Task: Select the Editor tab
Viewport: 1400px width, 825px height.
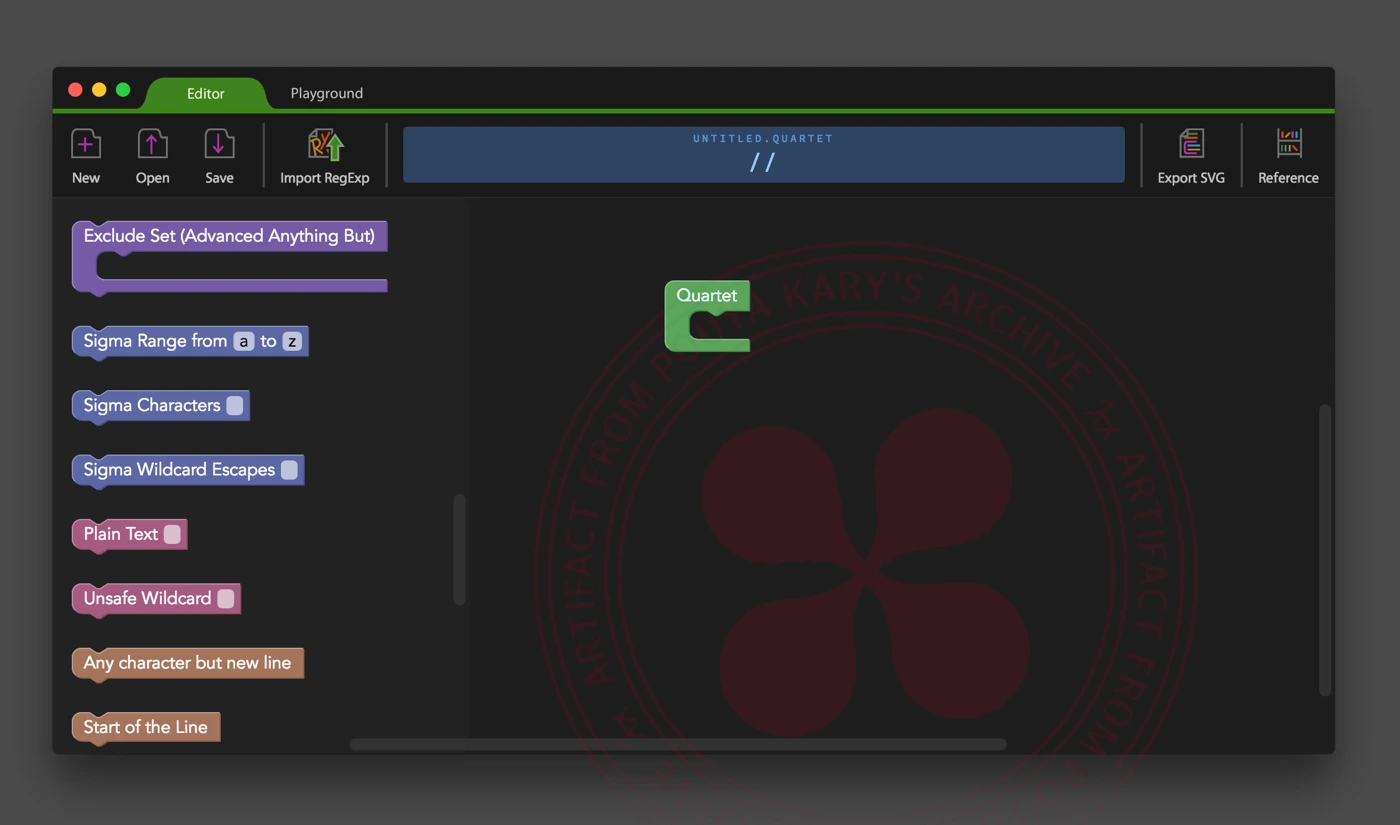Action: [x=206, y=93]
